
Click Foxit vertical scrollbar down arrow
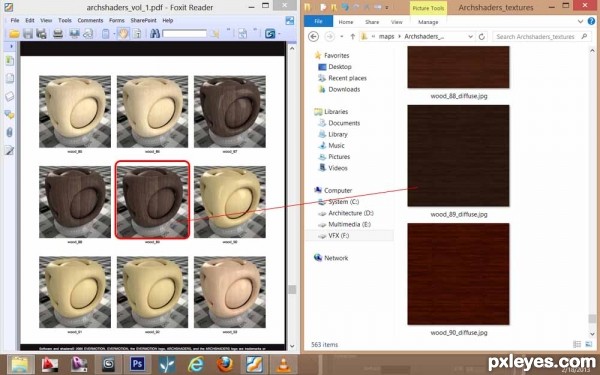[x=292, y=346]
